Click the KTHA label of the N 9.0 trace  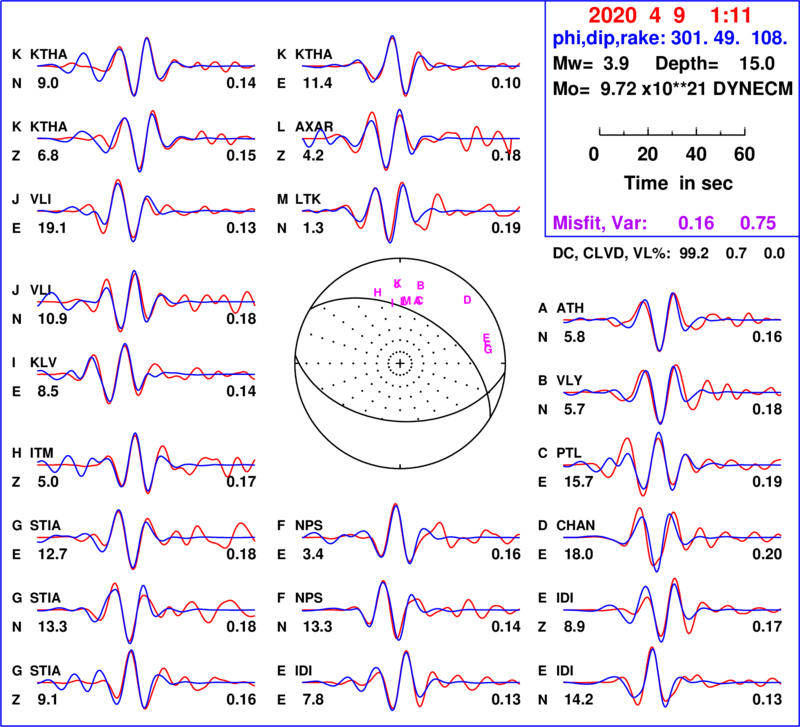(48, 54)
